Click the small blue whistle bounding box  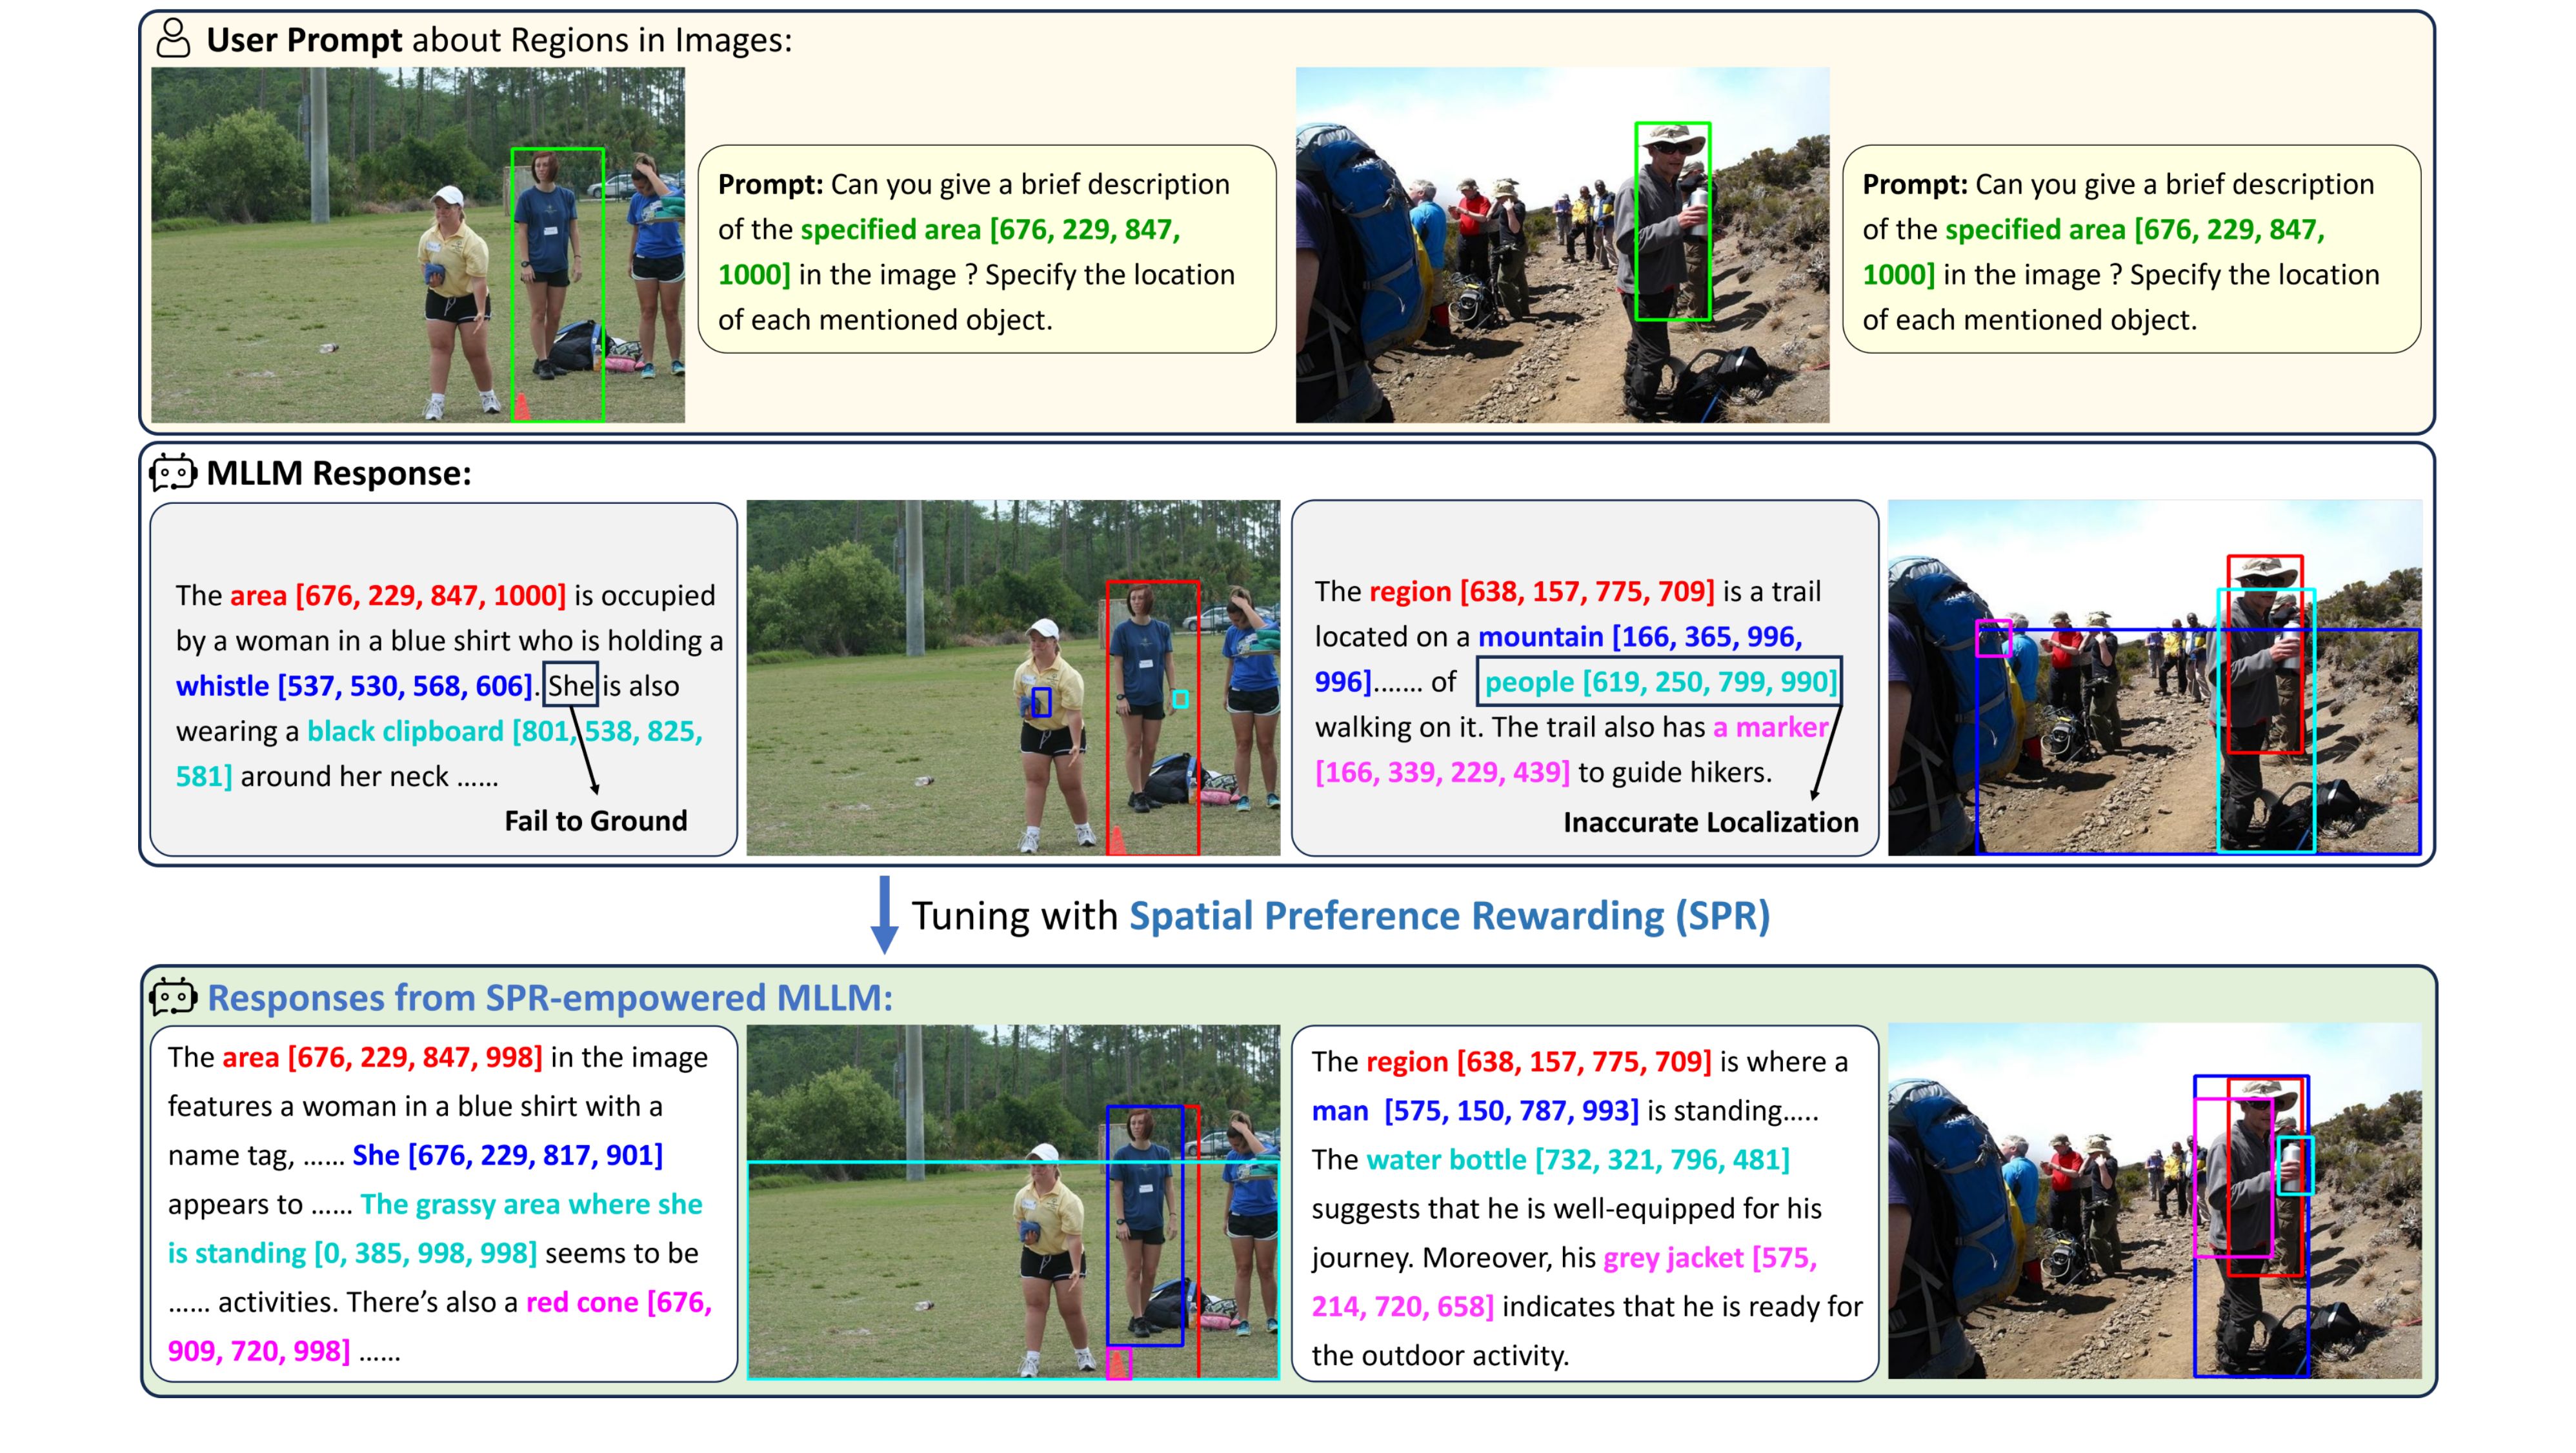(1041, 702)
